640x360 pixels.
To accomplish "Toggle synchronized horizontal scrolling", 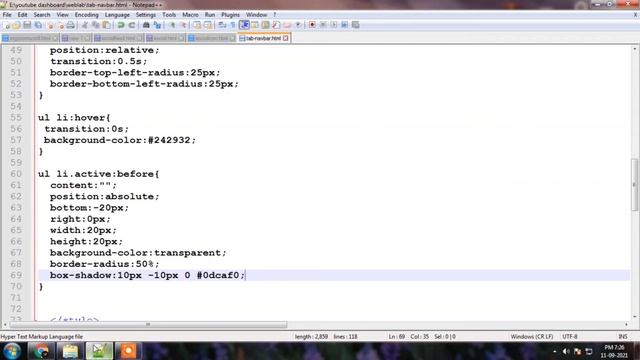I will tap(208, 25).
